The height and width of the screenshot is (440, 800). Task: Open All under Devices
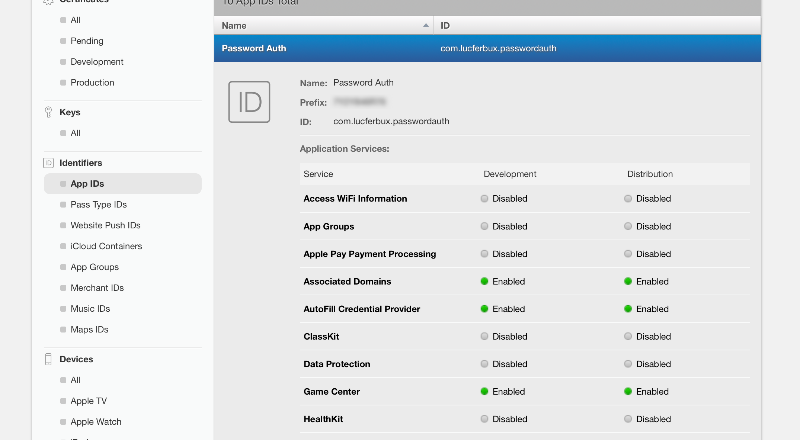pos(76,380)
